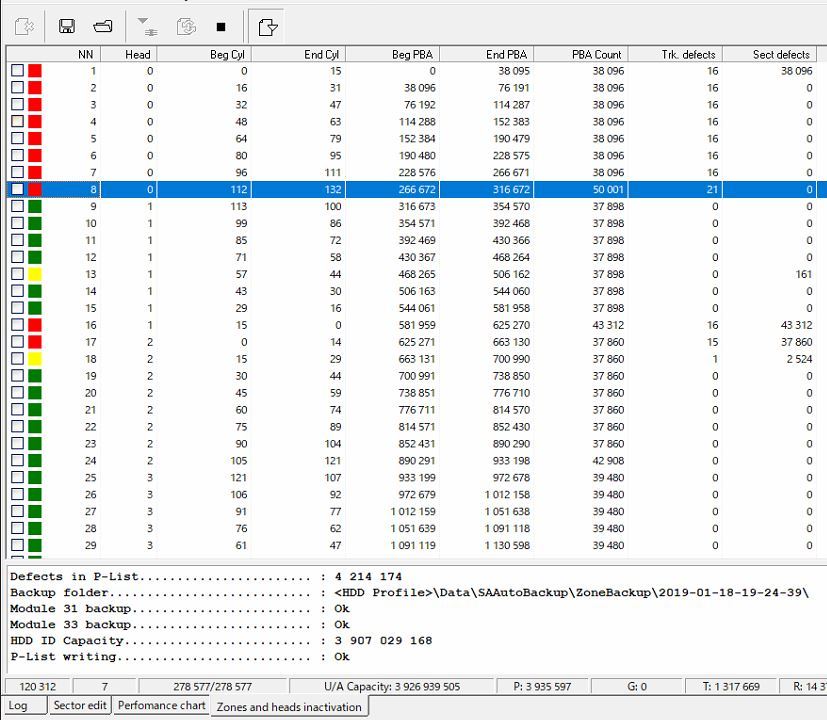Click the yellow status square on row 13
Image resolution: width=827 pixels, height=720 pixels.
pos(34,274)
